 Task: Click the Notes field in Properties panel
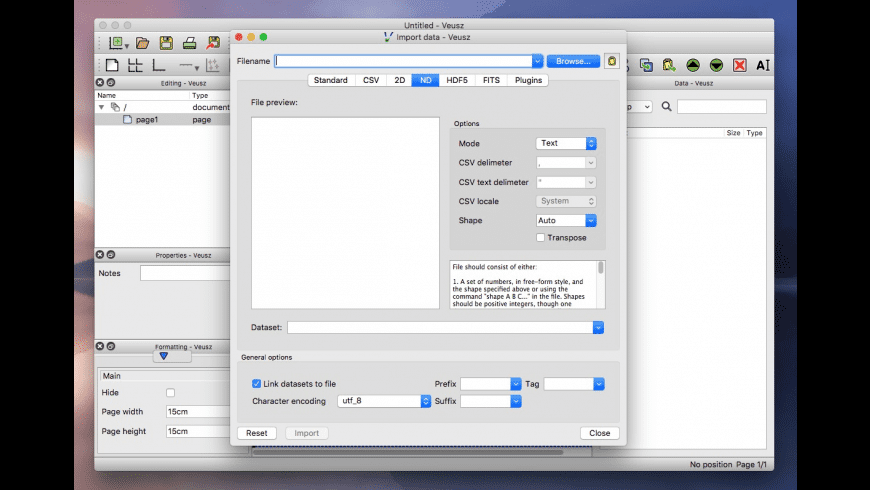click(185, 273)
